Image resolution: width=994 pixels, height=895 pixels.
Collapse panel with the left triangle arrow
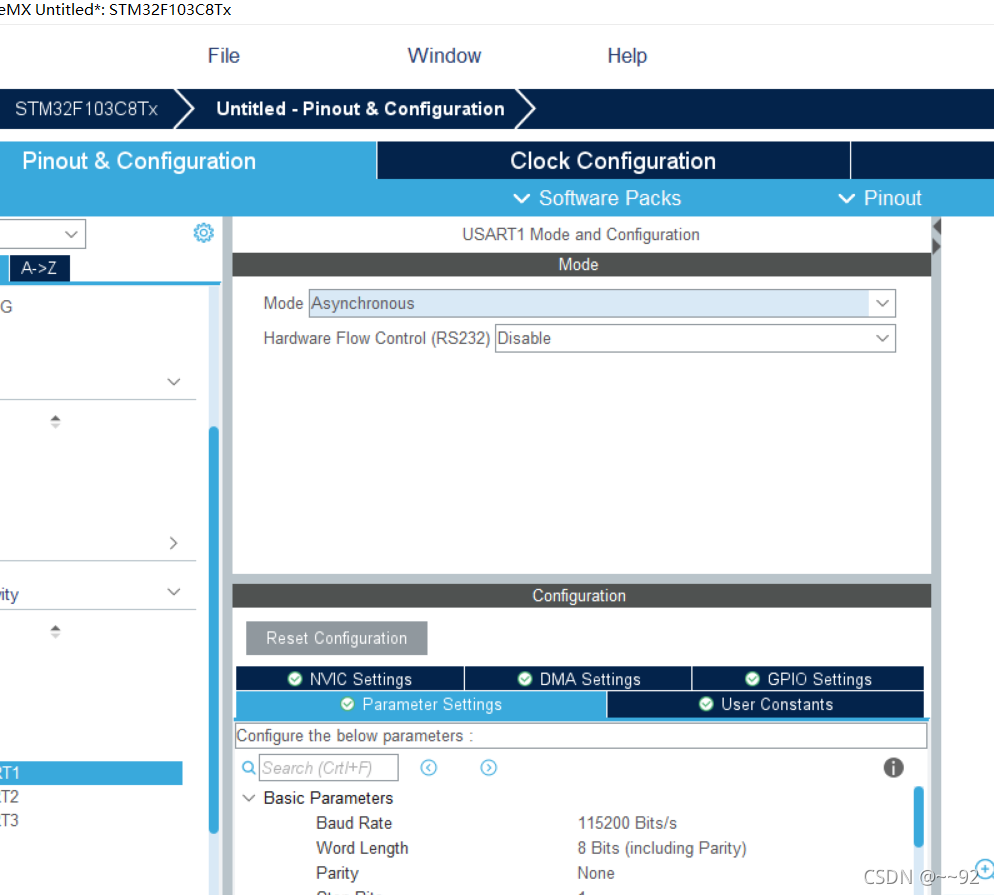tap(937, 226)
